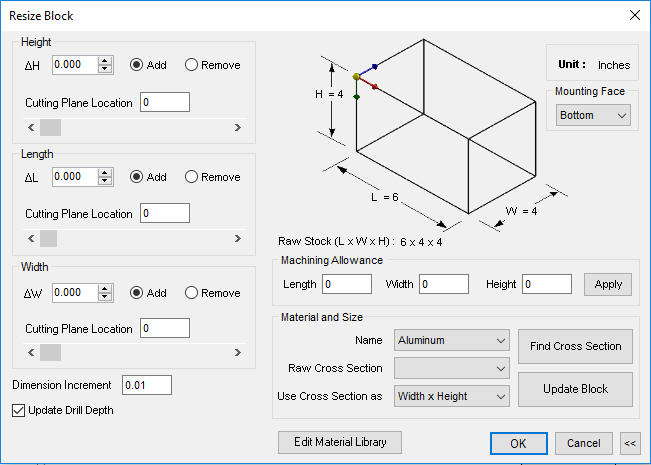Click the Height slider right arrow
Viewport: 651px width, 465px height.
(x=237, y=127)
